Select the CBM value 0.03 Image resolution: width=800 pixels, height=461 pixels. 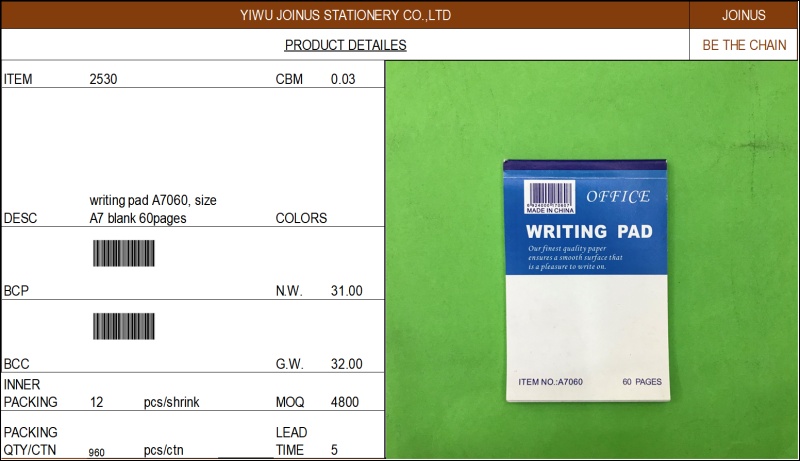click(343, 79)
